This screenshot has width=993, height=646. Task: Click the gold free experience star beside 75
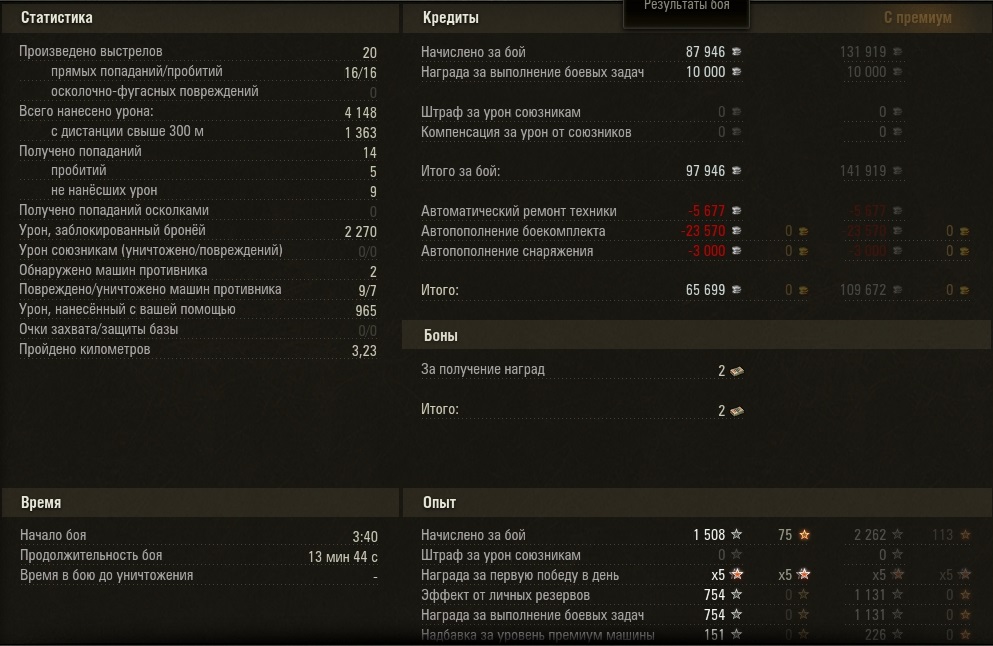click(804, 535)
